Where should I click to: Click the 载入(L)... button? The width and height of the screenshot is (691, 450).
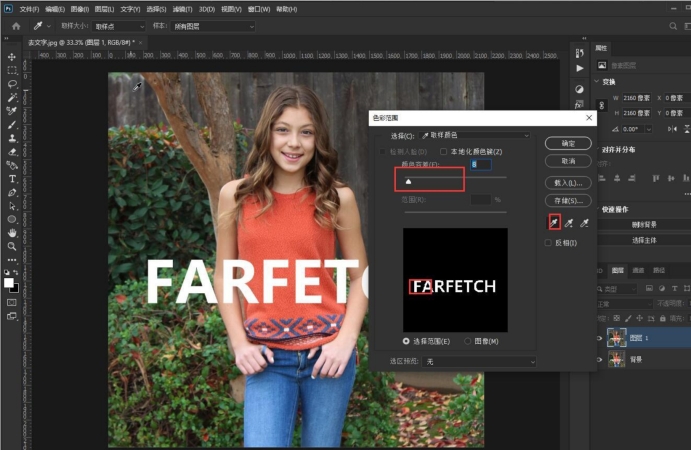pos(568,182)
